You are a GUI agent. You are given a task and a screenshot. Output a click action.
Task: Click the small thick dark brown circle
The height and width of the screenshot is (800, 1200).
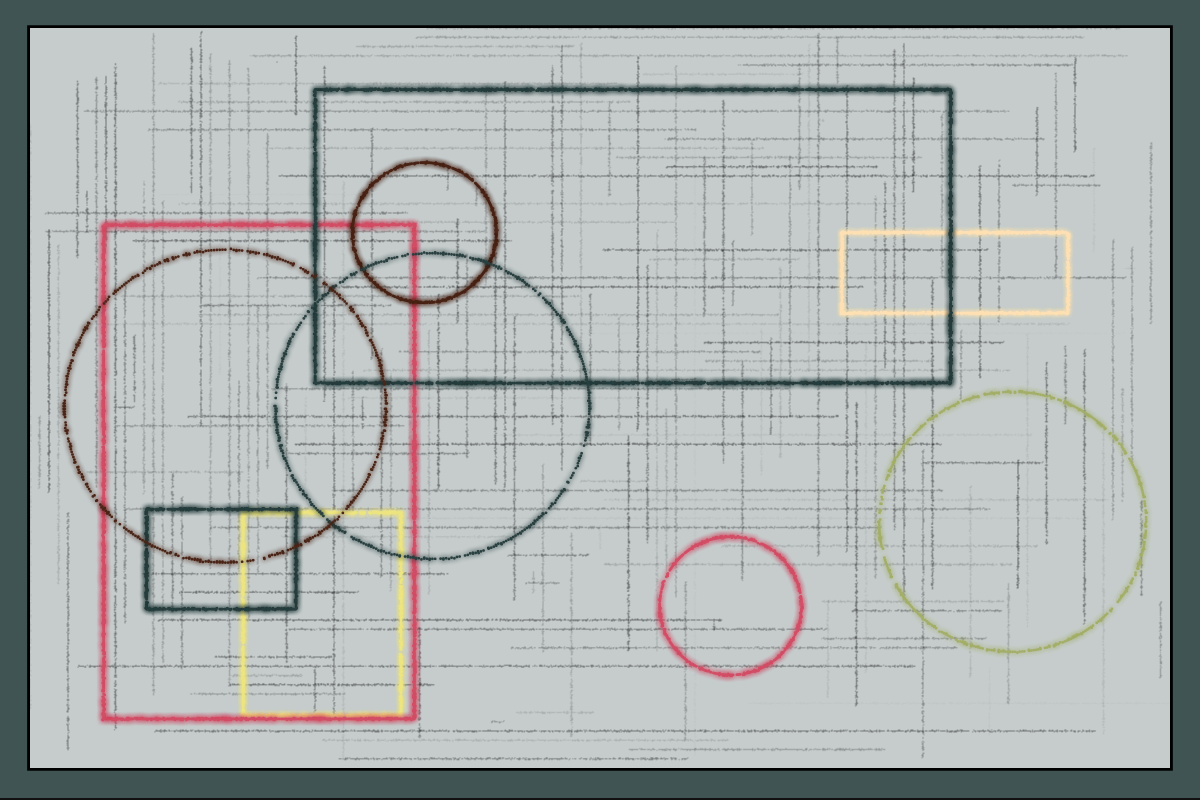pyautogui.click(x=424, y=164)
